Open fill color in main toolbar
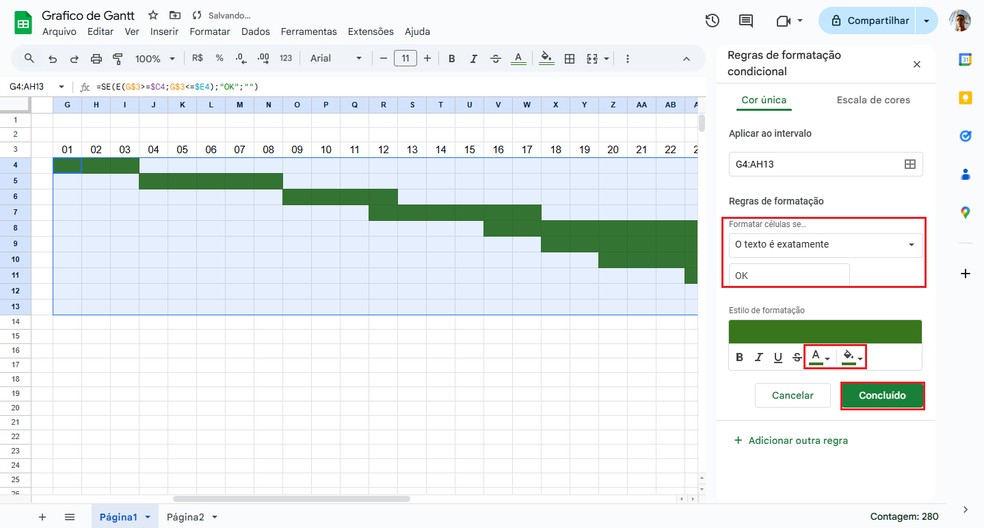This screenshot has height=528, width=984. 547,58
